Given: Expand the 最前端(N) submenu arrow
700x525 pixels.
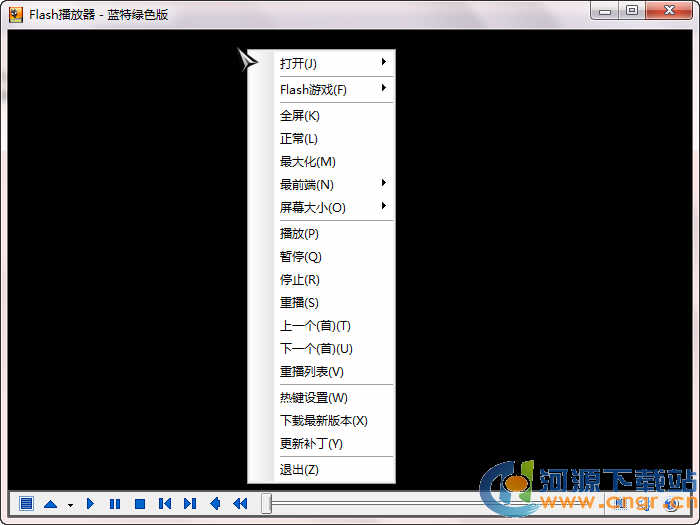Looking at the screenshot, I should click(383, 183).
